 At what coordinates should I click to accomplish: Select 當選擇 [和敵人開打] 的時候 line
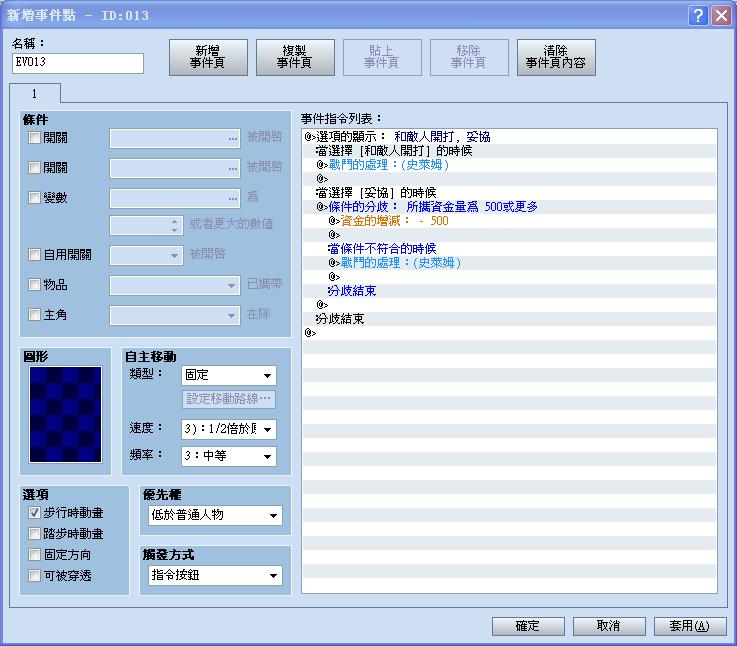(510, 151)
